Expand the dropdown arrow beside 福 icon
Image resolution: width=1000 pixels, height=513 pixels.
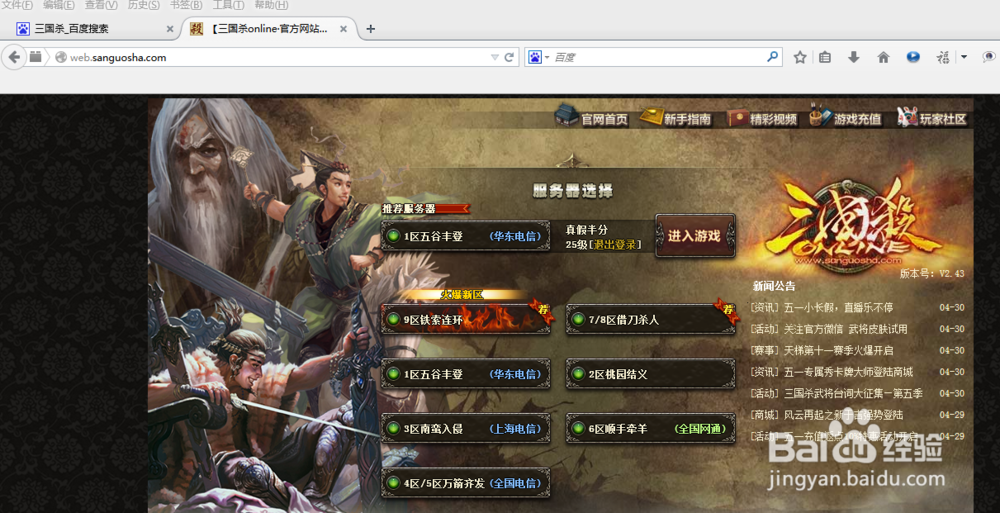pos(964,57)
